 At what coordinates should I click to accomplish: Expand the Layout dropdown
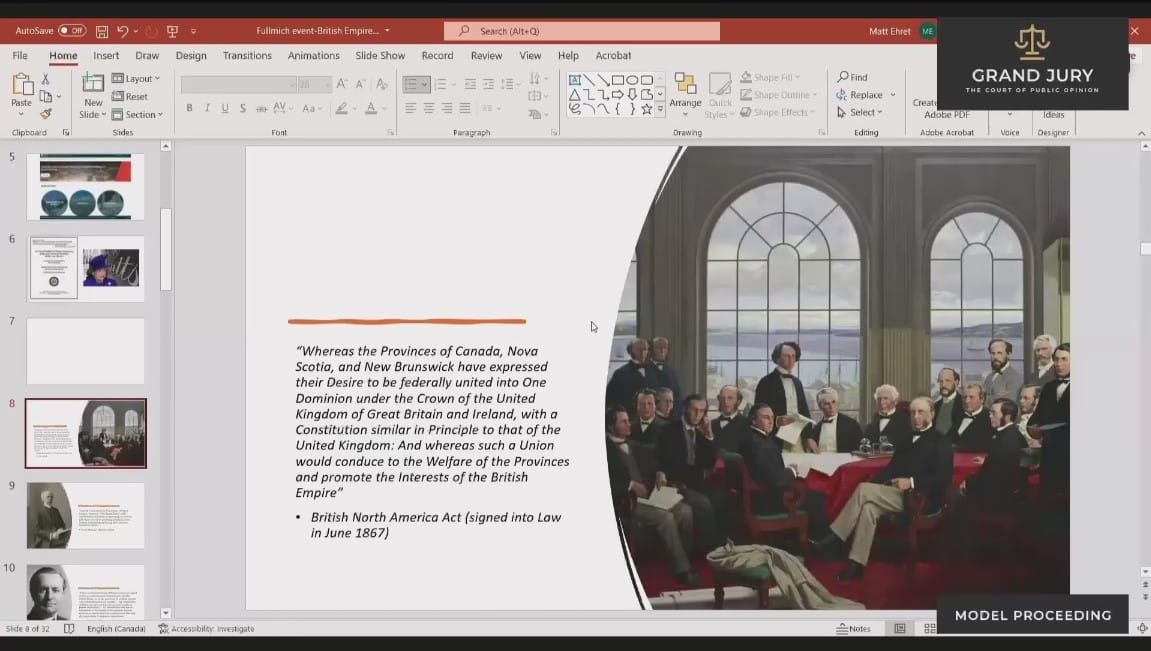tap(137, 79)
